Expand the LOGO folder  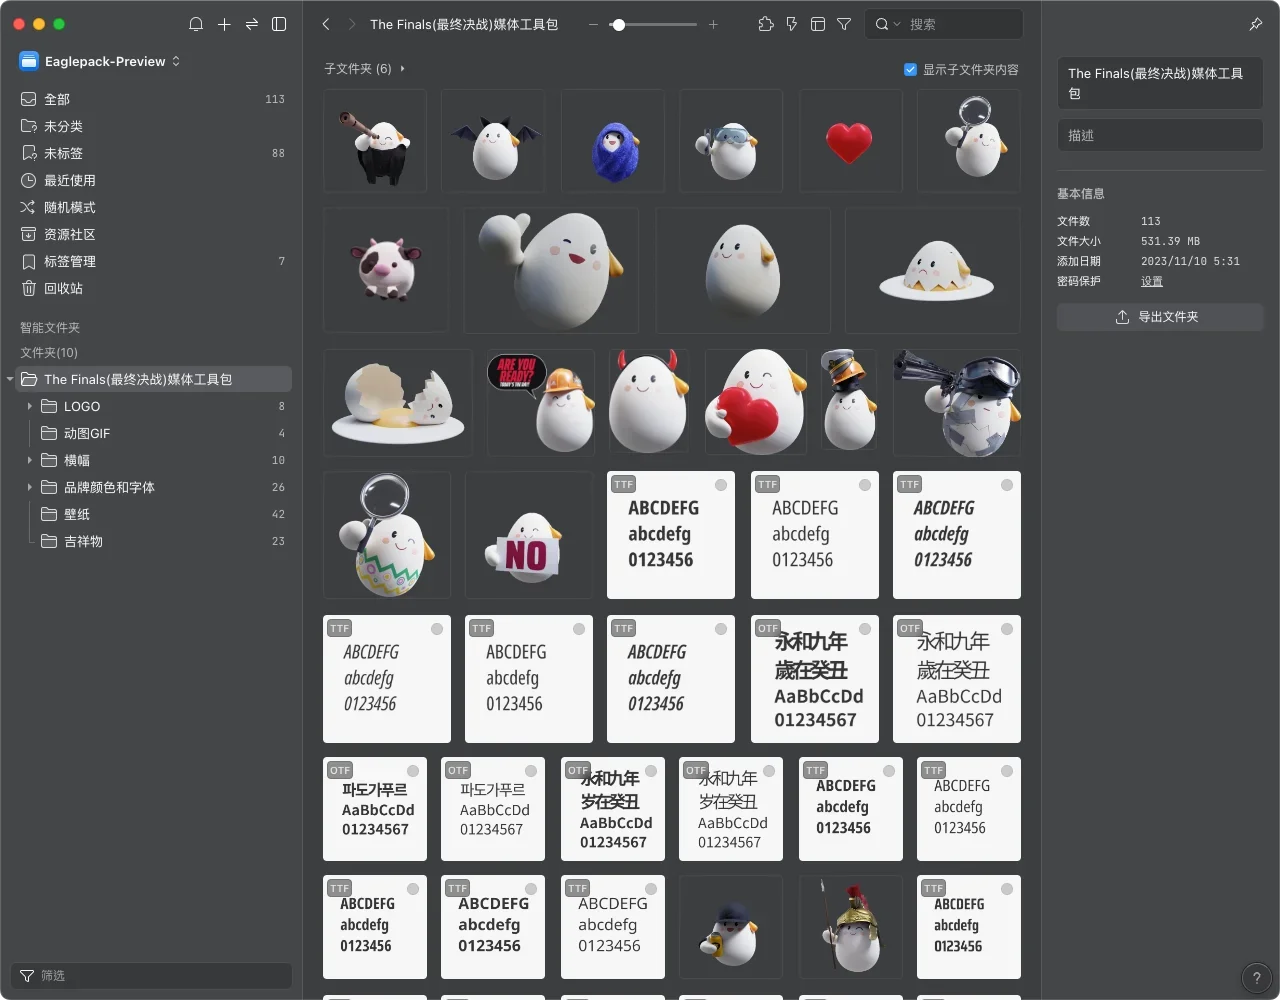[30, 406]
